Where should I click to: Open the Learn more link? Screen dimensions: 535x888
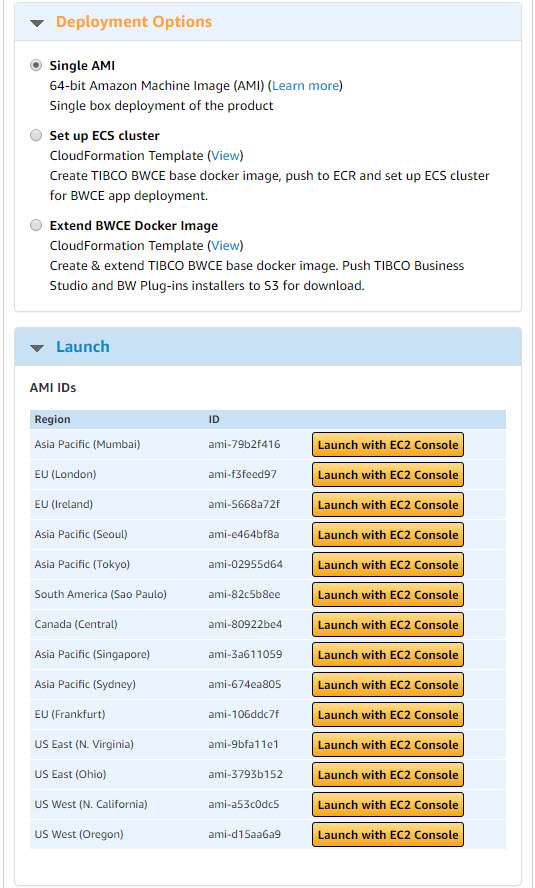[306, 86]
